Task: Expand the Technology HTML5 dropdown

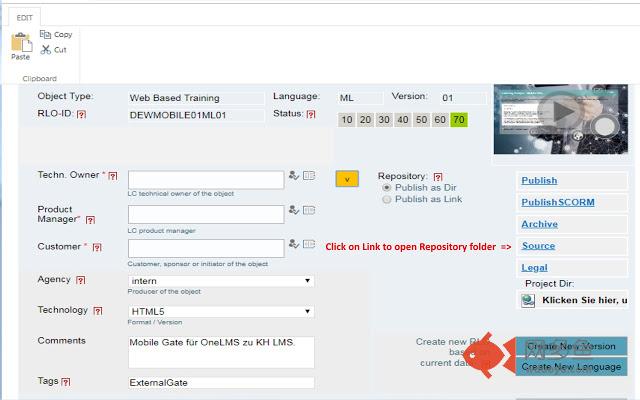Action: (307, 311)
